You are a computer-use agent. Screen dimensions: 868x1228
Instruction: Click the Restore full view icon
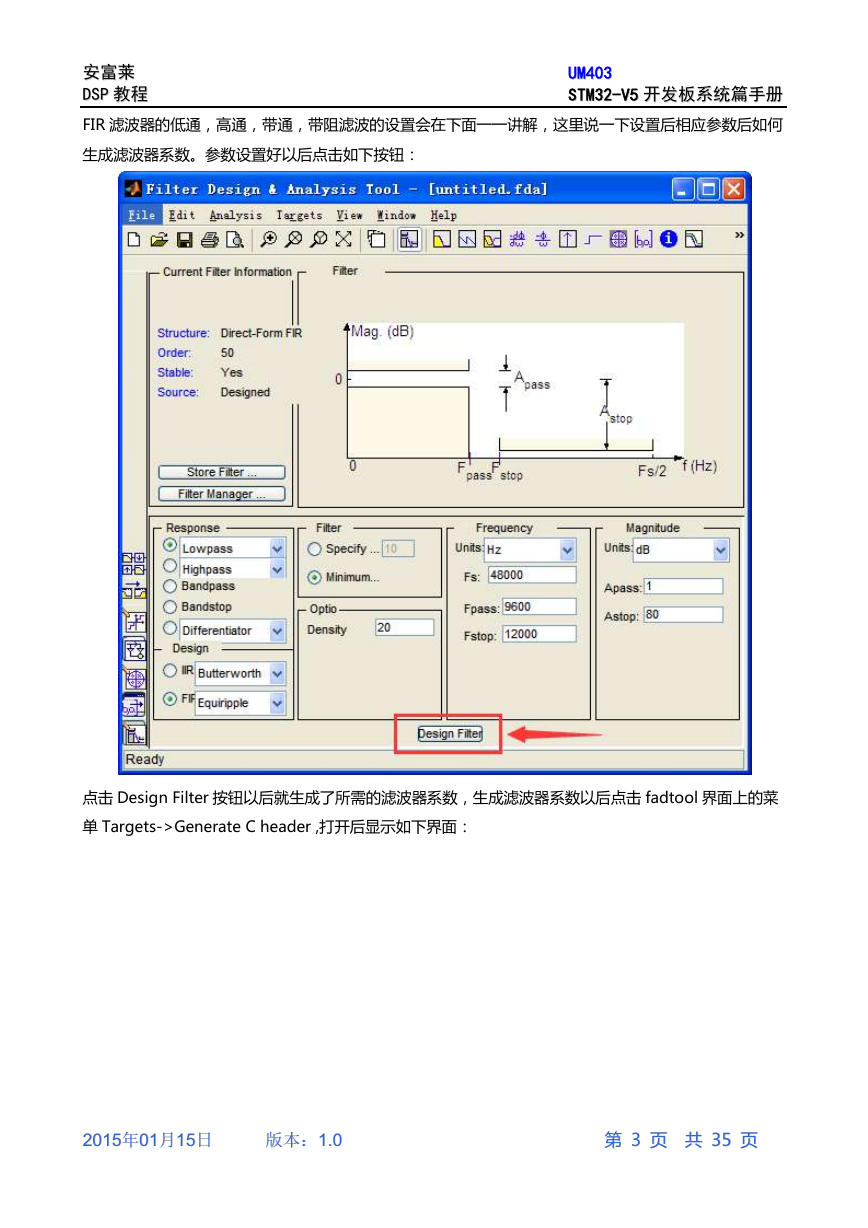pyautogui.click(x=343, y=239)
